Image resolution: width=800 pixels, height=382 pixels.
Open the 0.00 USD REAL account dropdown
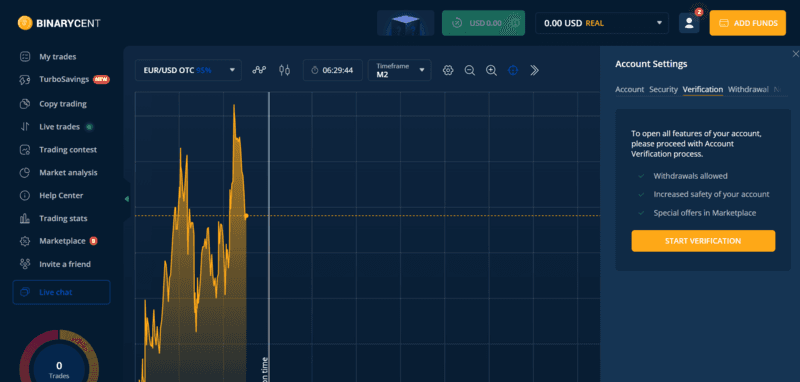point(602,23)
